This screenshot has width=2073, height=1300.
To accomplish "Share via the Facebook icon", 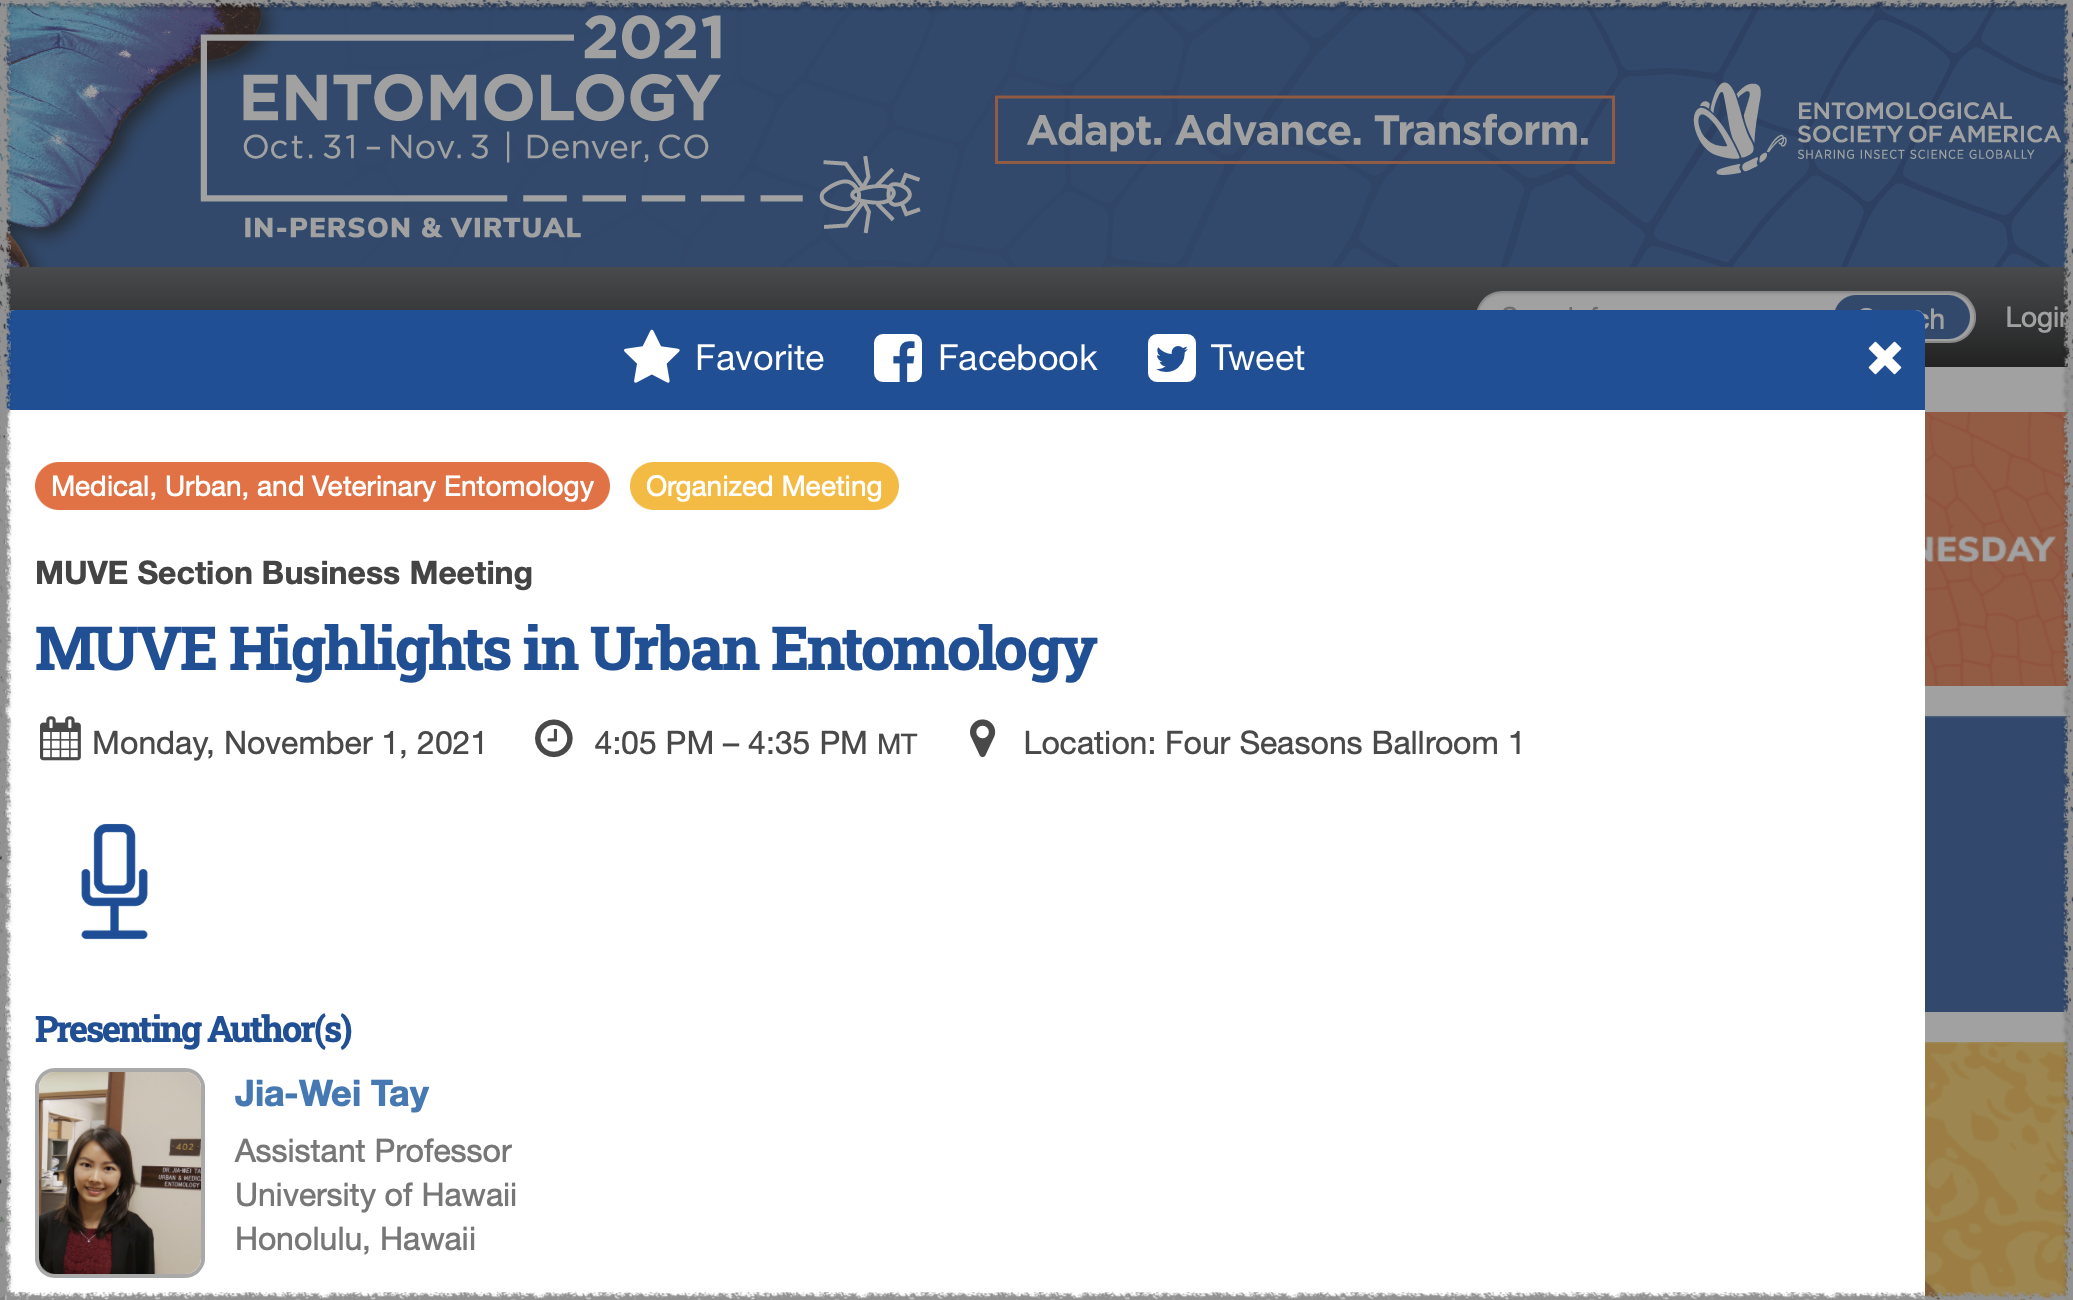I will coord(897,358).
